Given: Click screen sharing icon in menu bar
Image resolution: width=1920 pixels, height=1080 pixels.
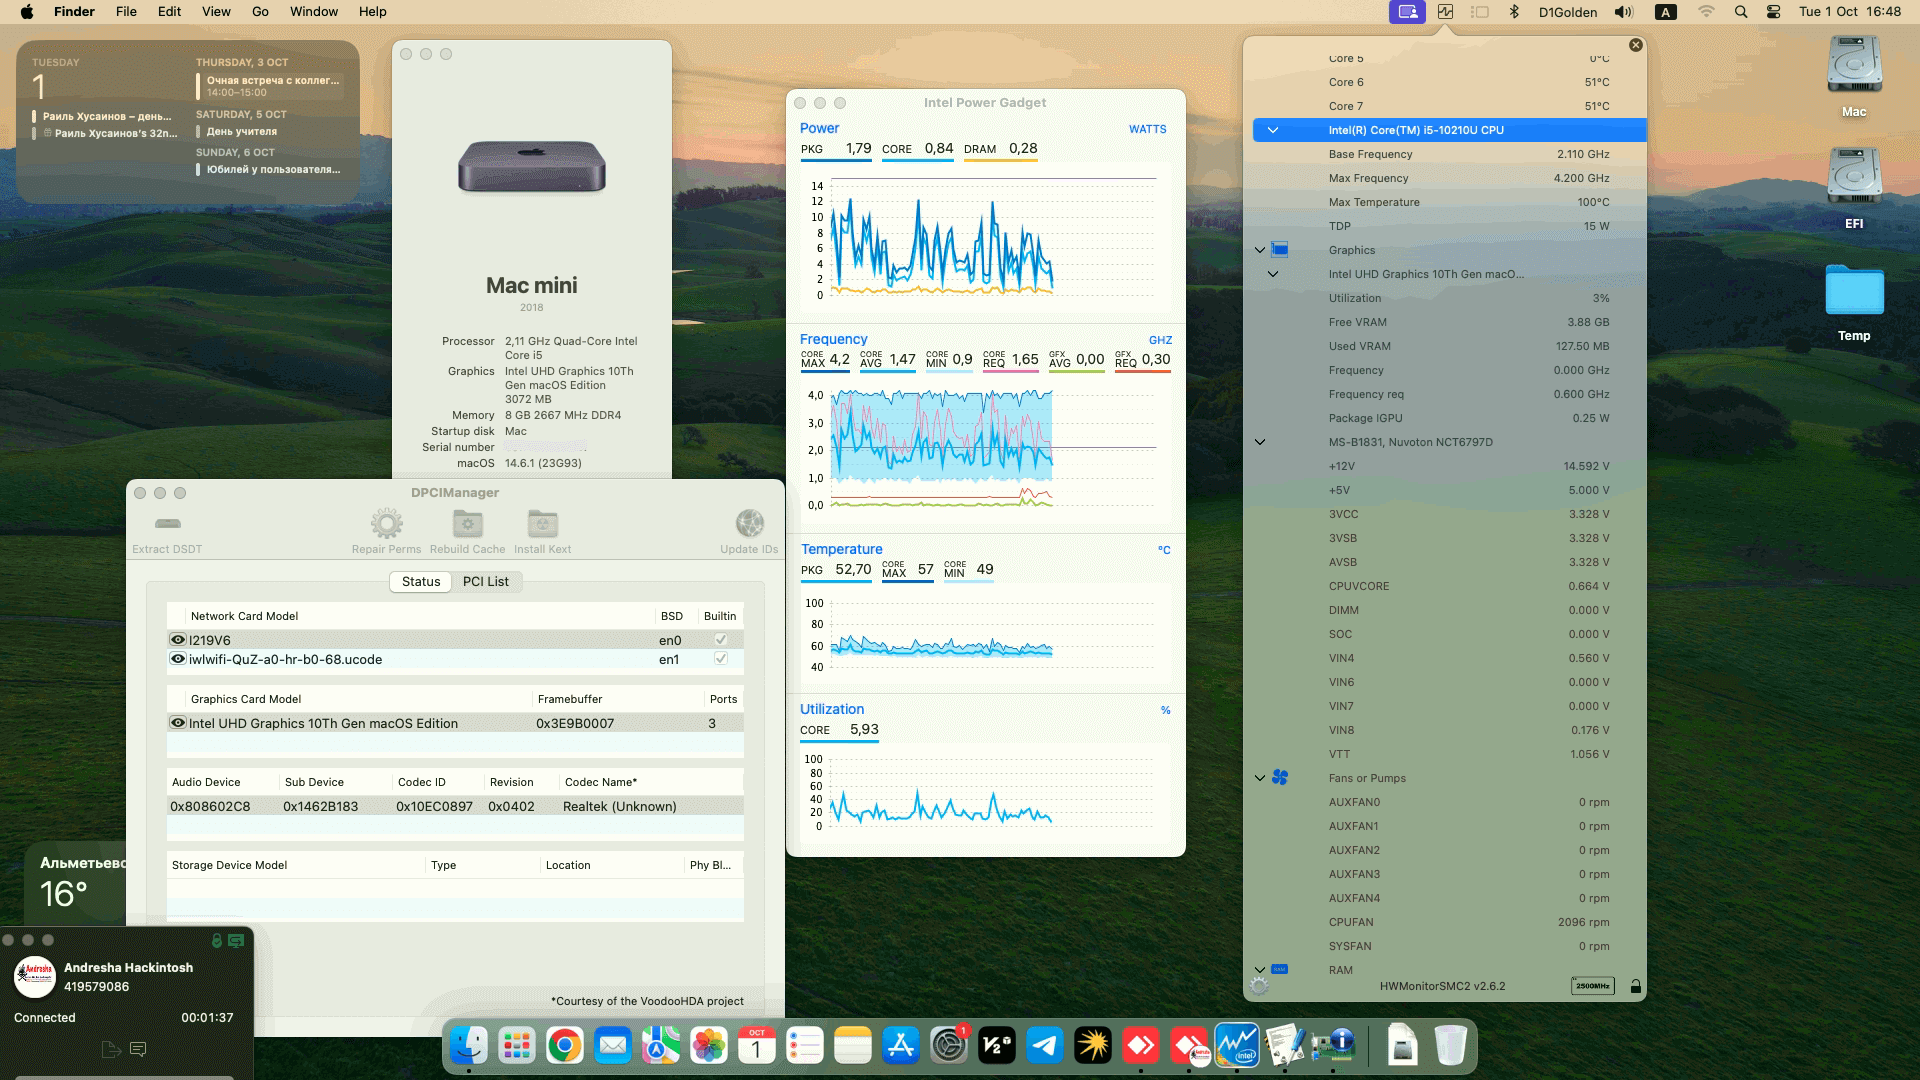Looking at the screenshot, I should (1407, 12).
